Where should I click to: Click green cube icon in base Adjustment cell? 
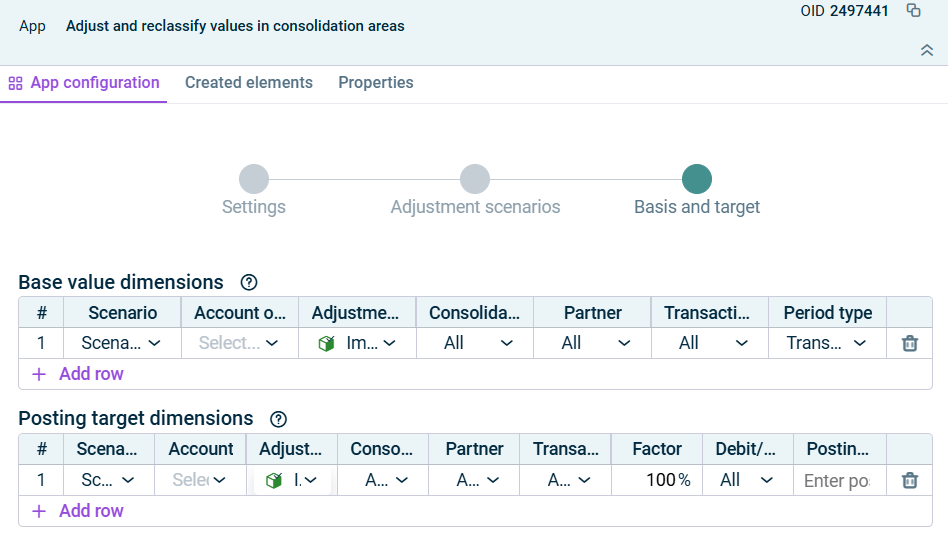(326, 343)
